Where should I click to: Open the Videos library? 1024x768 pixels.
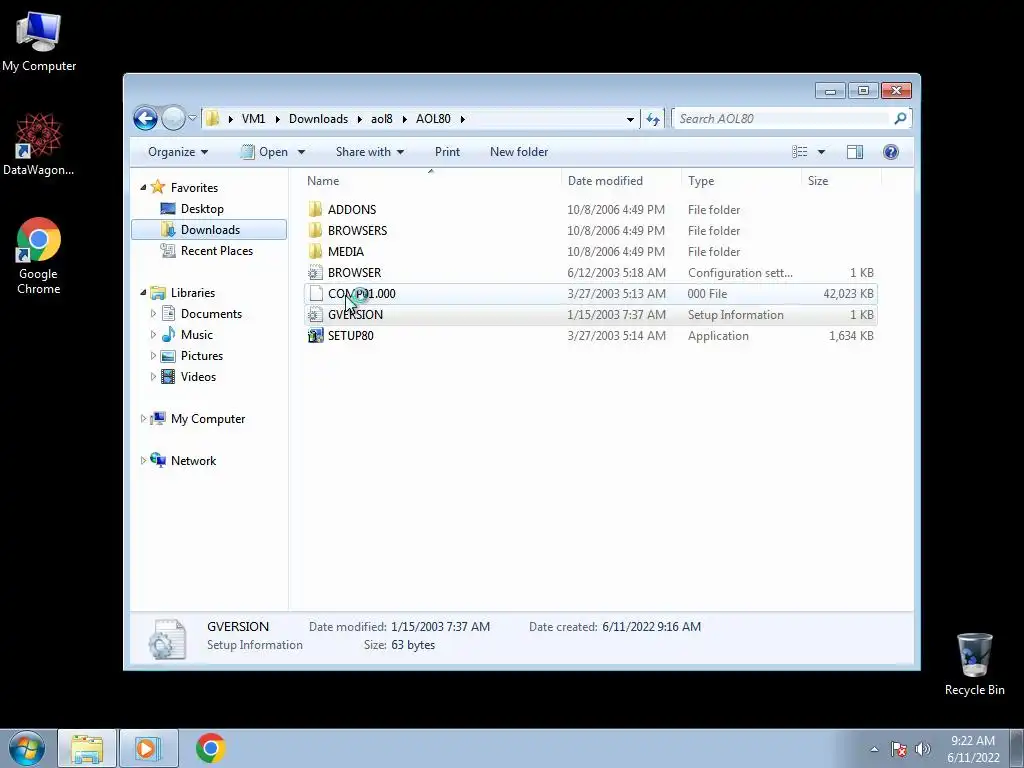[x=198, y=376]
